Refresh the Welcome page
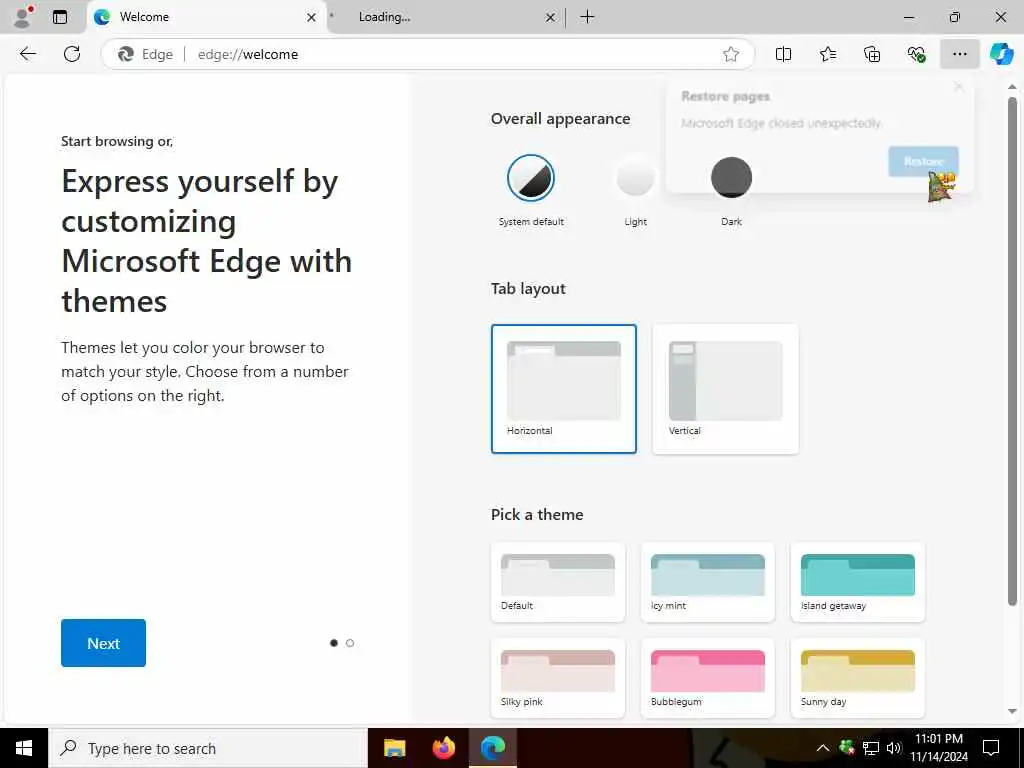This screenshot has height=768, width=1024. (x=72, y=54)
